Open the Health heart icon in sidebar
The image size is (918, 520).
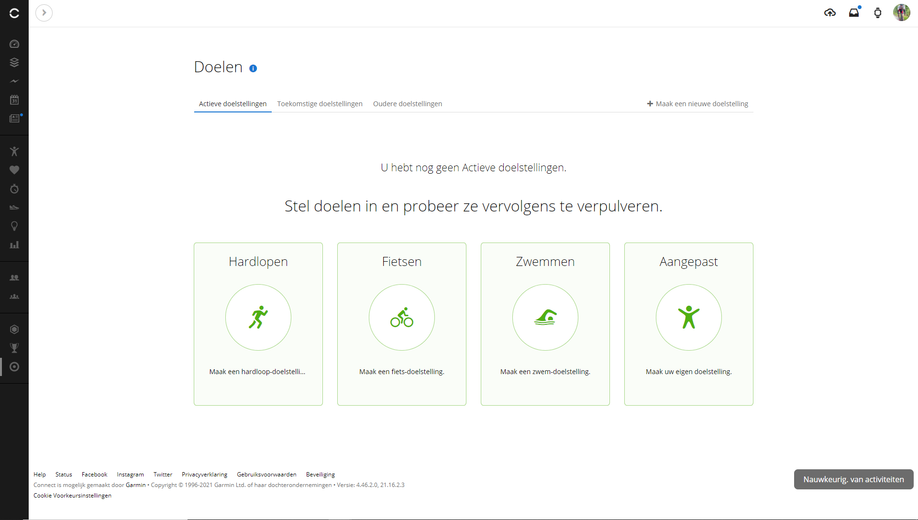[x=14, y=170]
